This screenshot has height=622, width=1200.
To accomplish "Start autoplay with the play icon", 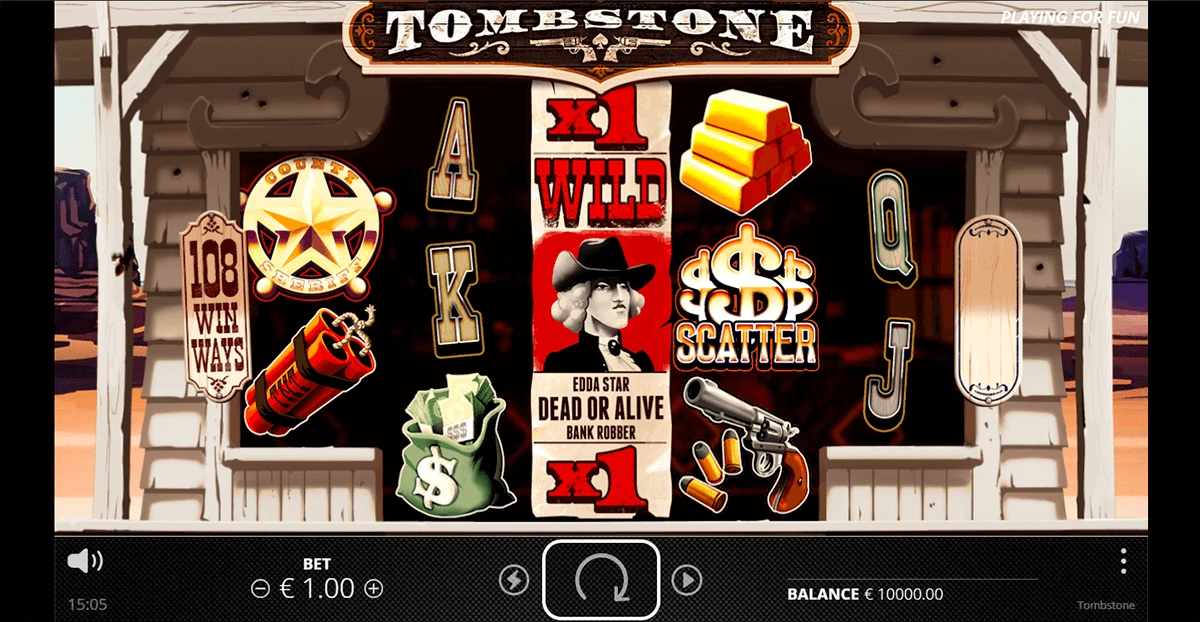I will [686, 580].
